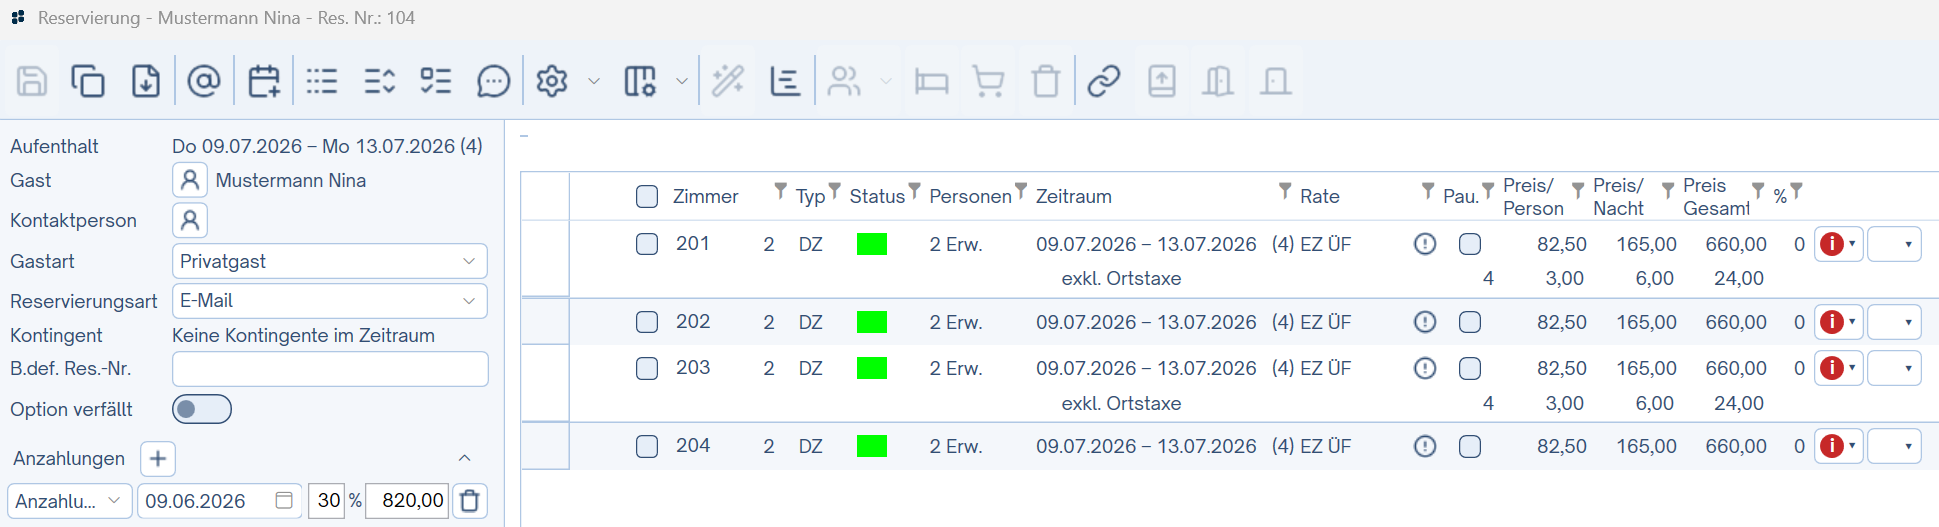Viewport: 1939px width, 527px height.
Task: Click green status swatch for room 202
Action: (x=872, y=322)
